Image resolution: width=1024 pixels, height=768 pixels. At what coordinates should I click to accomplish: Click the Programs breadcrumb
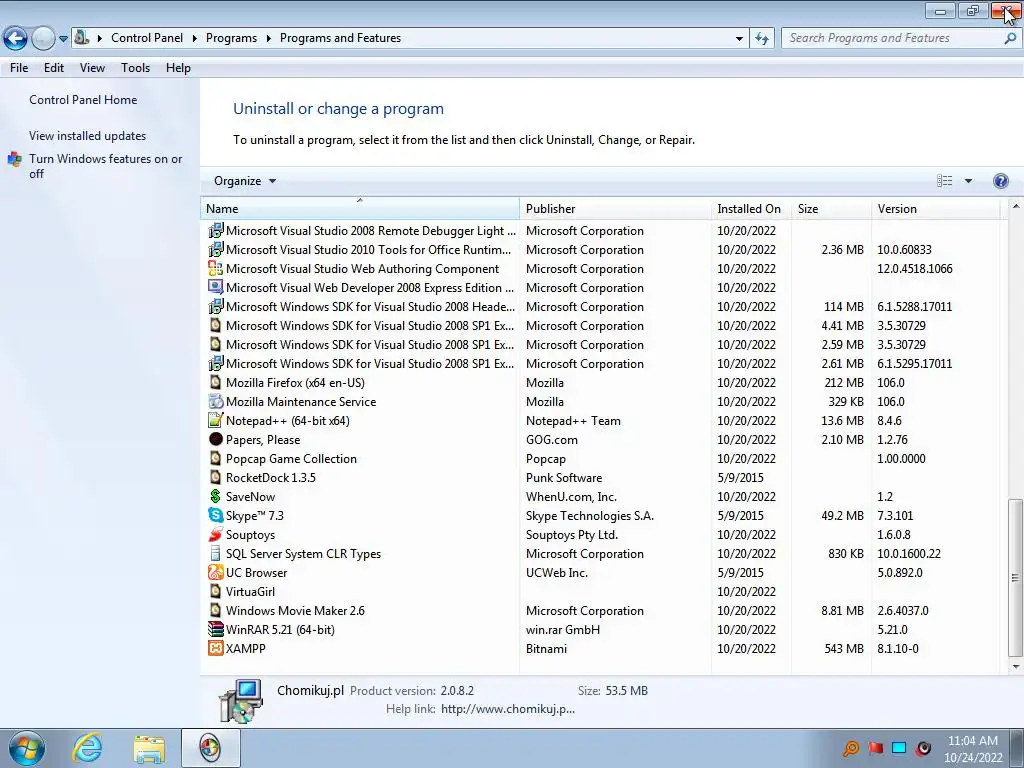pos(231,38)
